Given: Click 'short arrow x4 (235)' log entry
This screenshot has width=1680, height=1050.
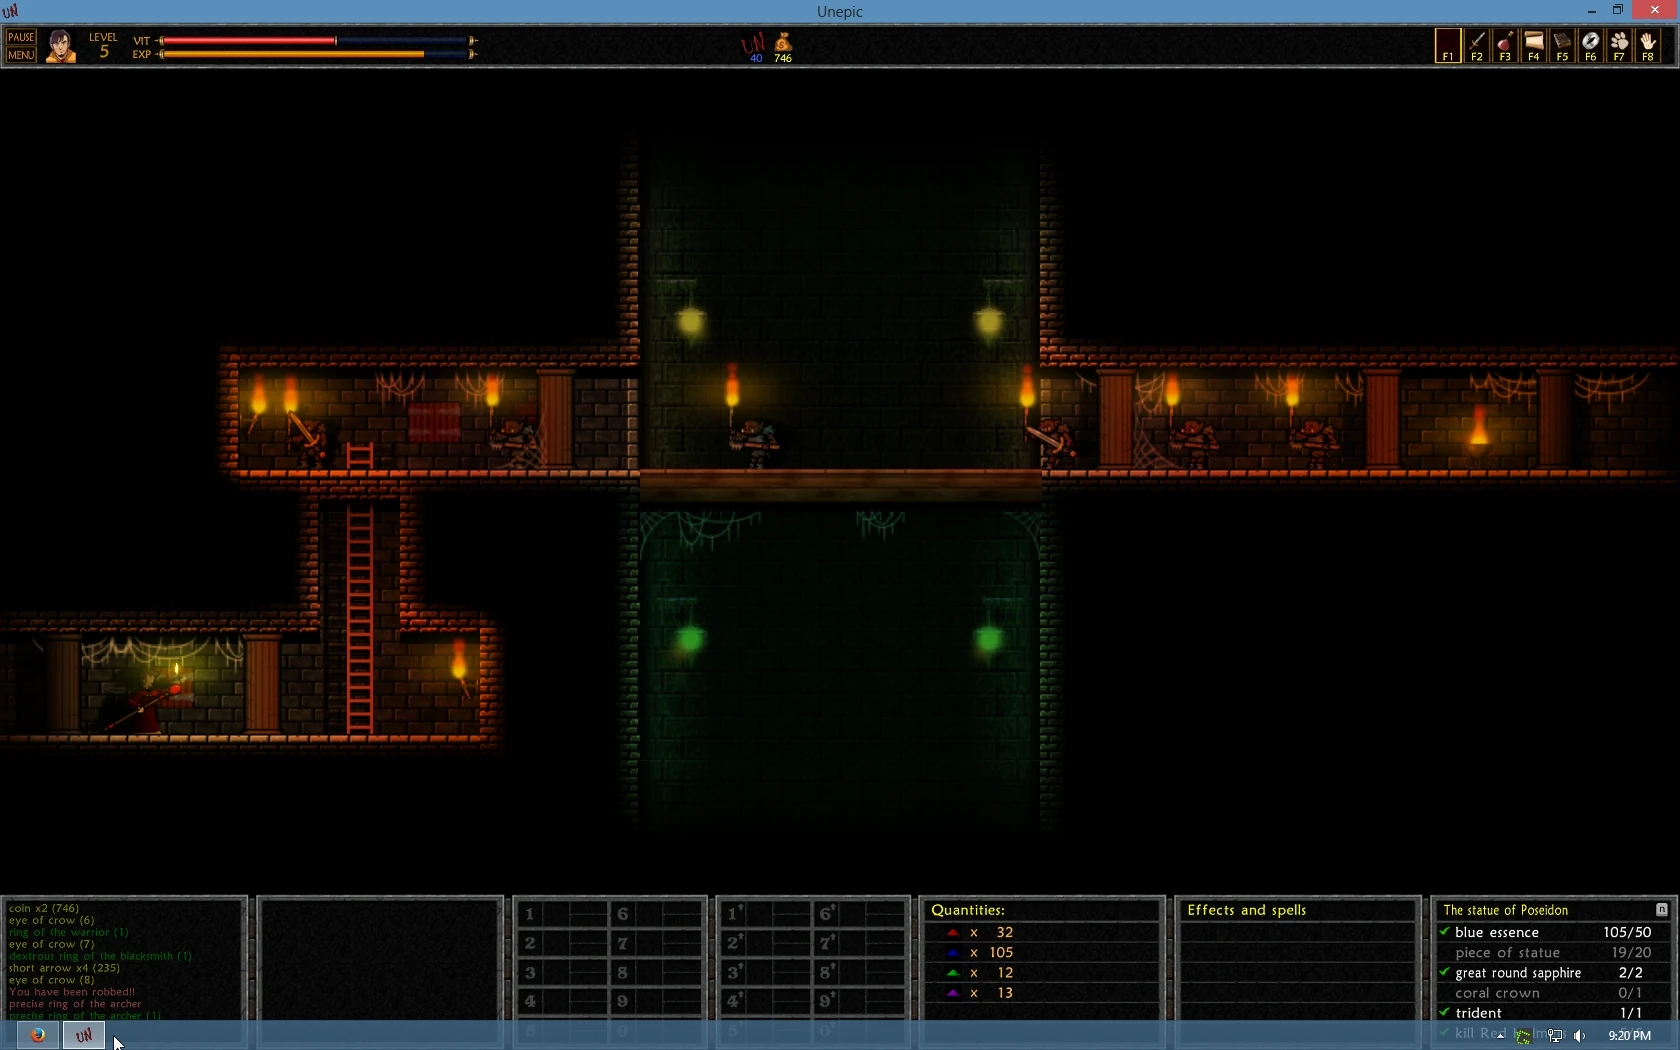Looking at the screenshot, I should 64,968.
